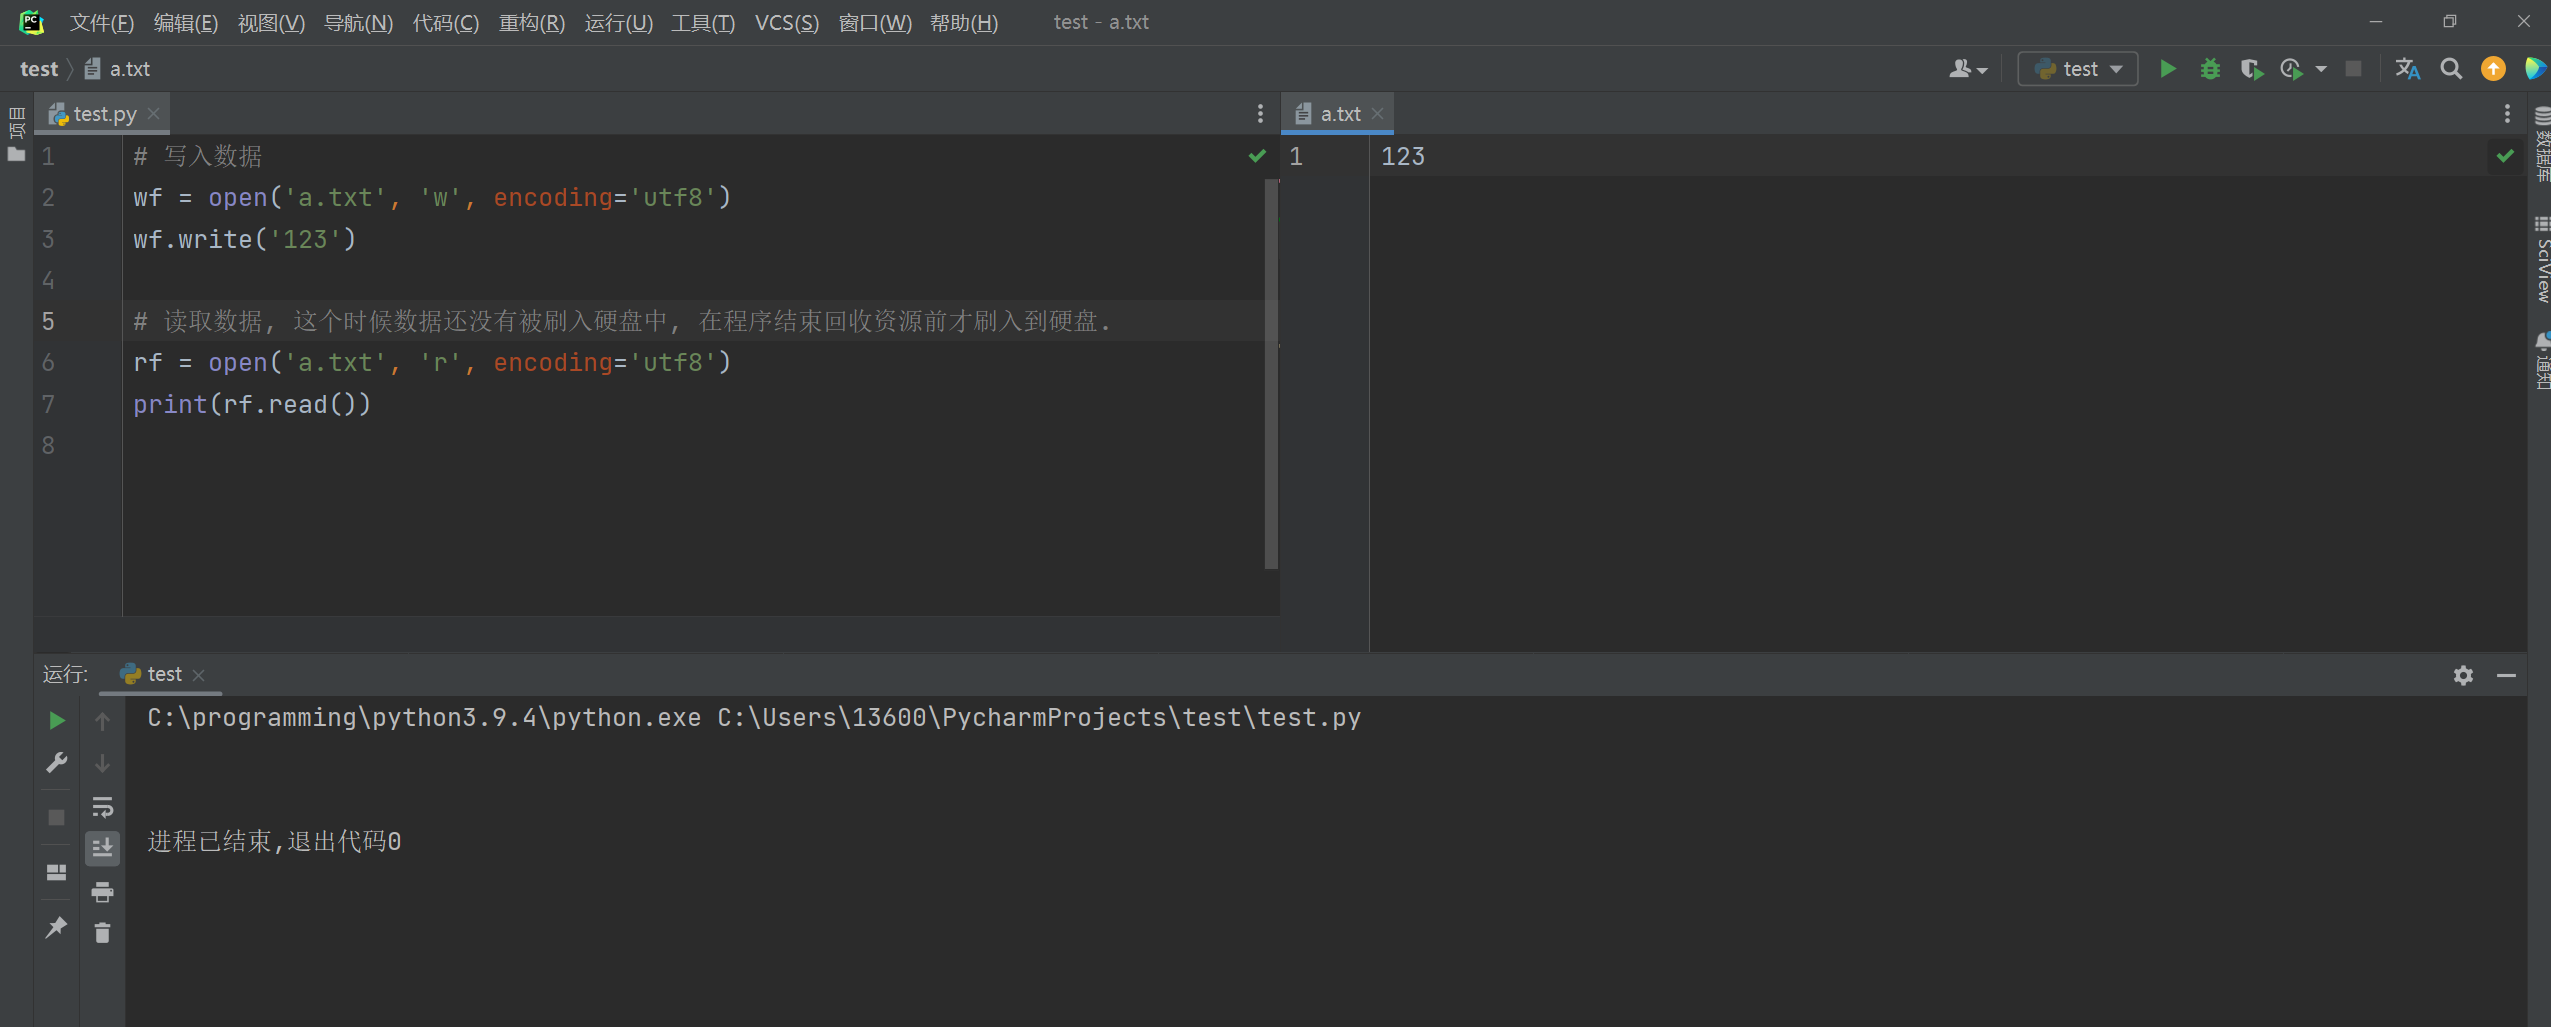Click the 进程已结束,退出代码0 console message
Viewport: 2551px width, 1027px height.
274,841
